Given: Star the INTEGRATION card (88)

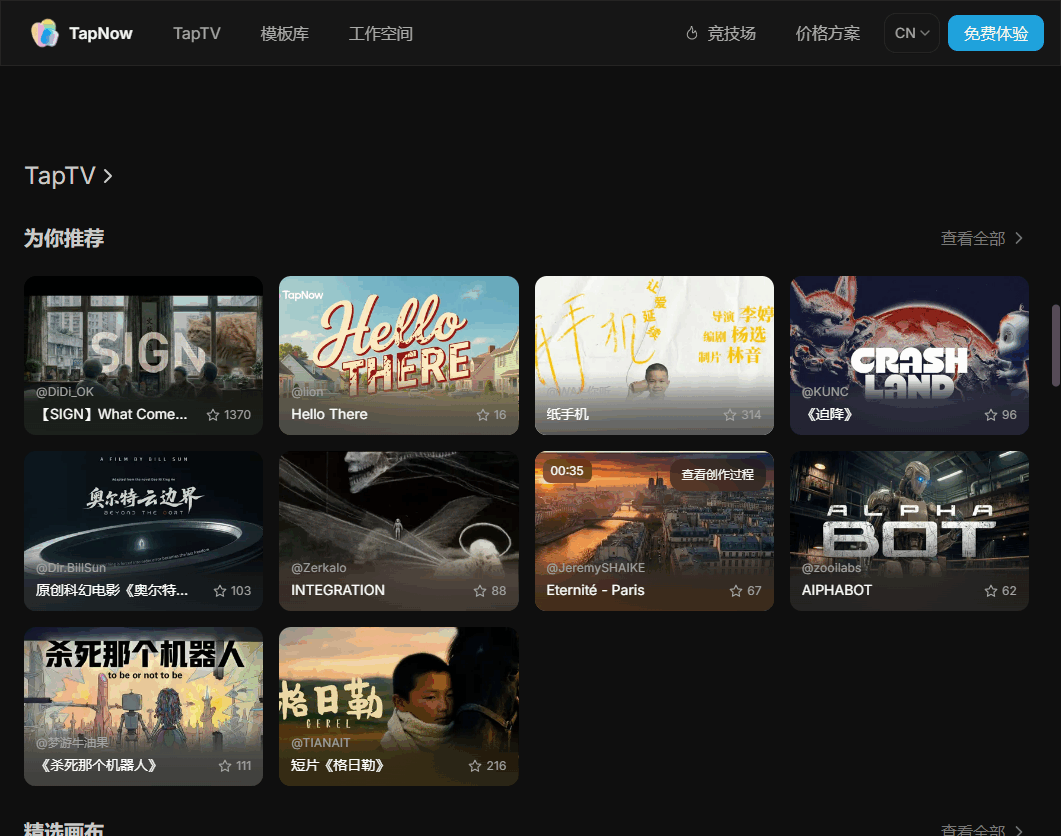Looking at the screenshot, I should click(480, 590).
